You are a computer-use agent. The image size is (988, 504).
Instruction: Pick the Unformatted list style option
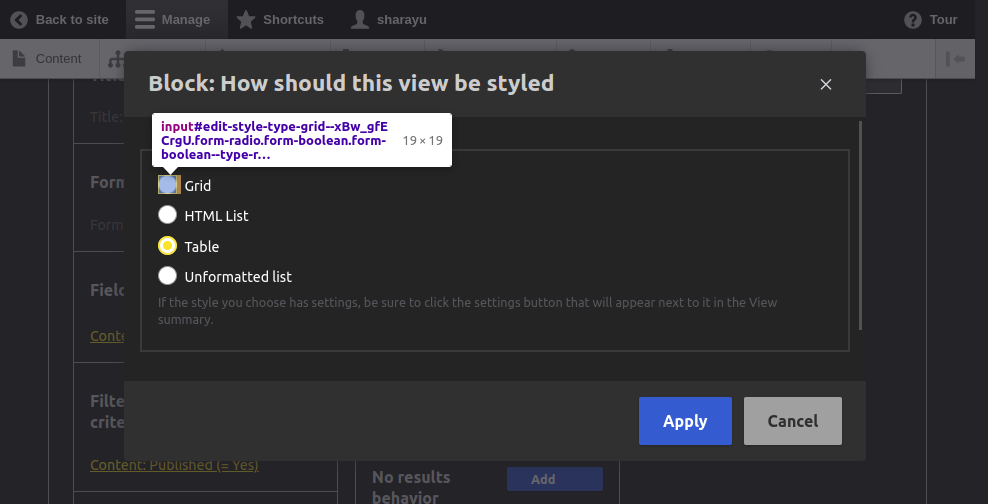(168, 276)
